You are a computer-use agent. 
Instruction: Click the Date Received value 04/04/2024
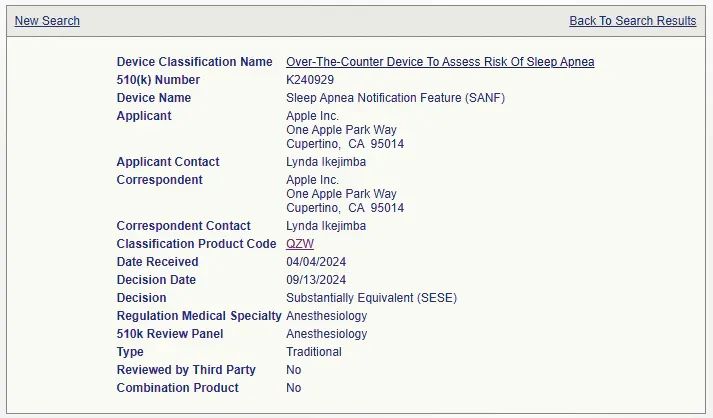point(316,262)
